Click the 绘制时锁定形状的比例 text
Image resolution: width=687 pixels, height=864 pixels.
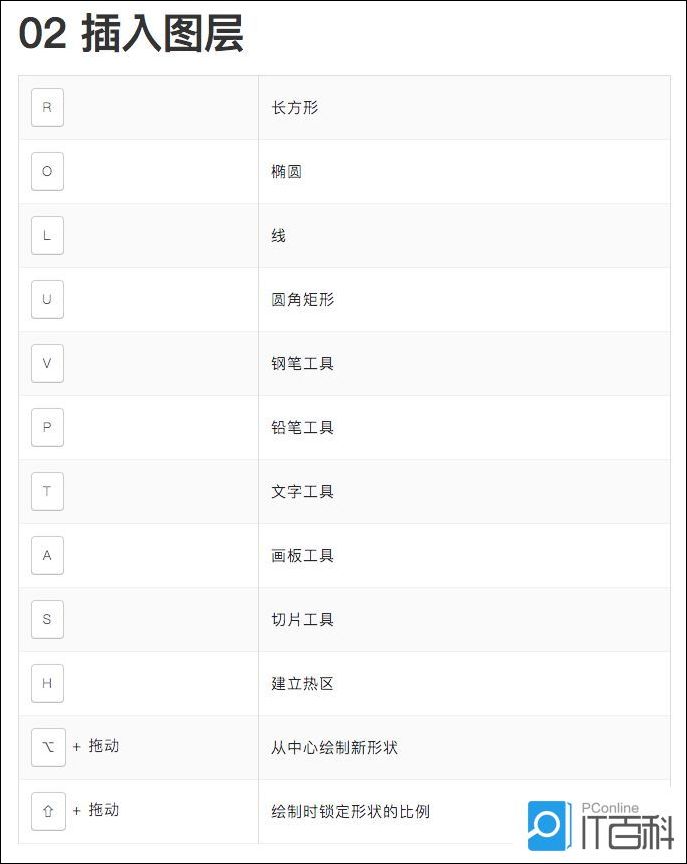(x=350, y=811)
